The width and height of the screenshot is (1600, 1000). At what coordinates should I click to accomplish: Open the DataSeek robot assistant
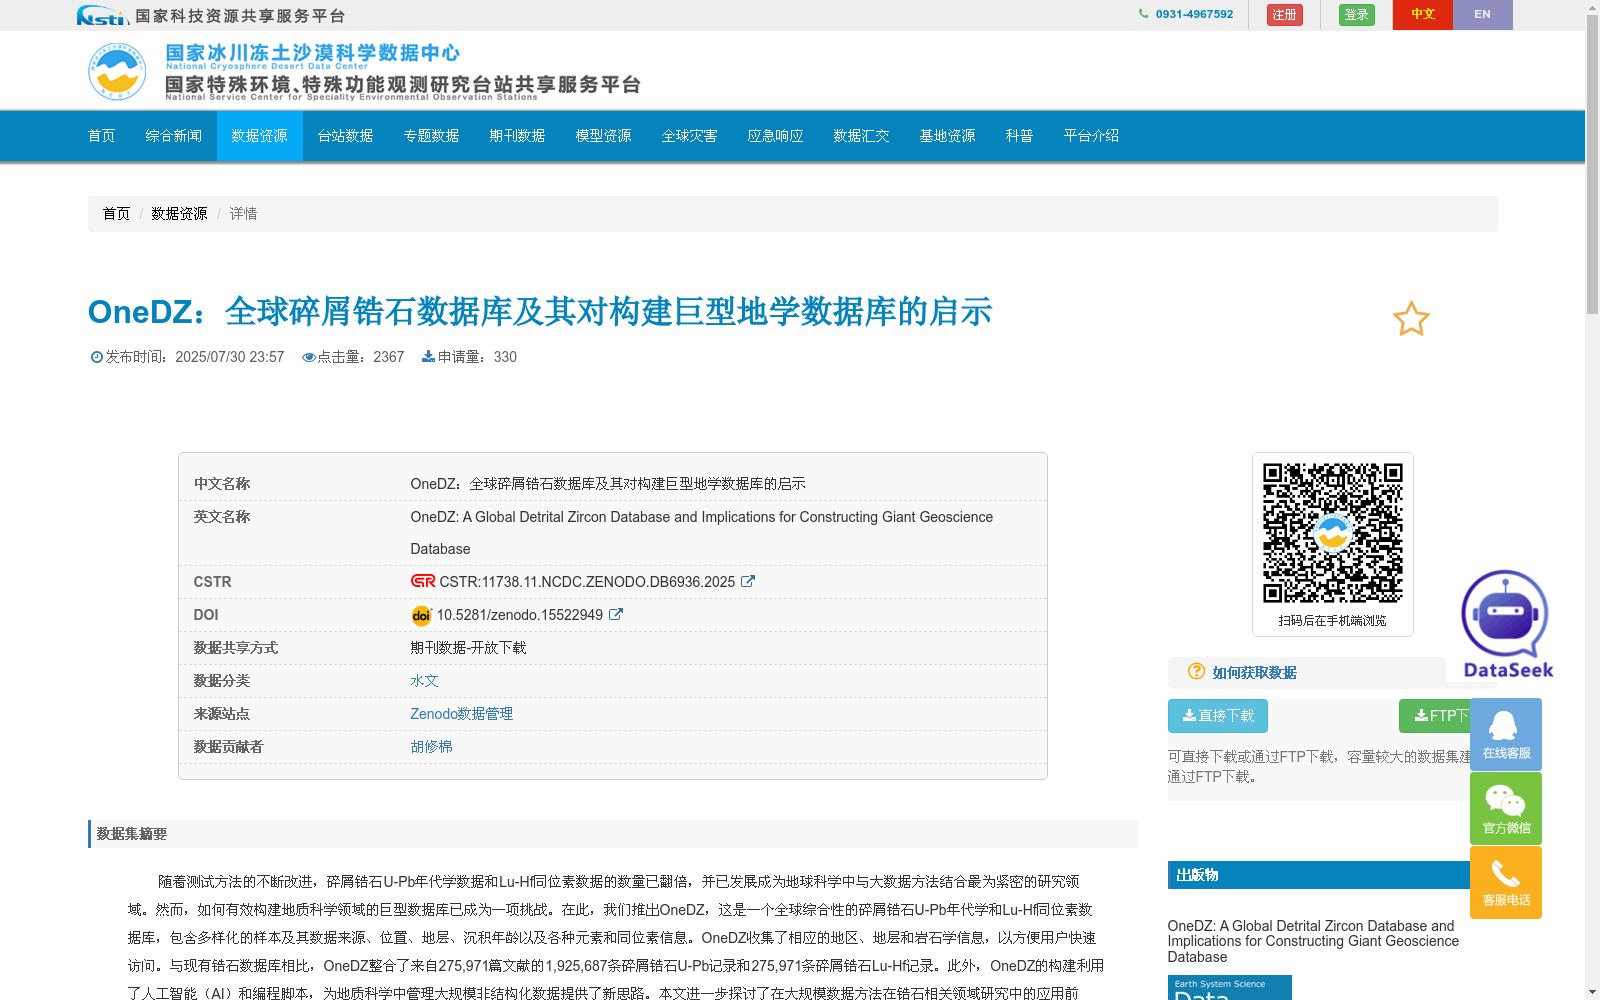[x=1507, y=623]
